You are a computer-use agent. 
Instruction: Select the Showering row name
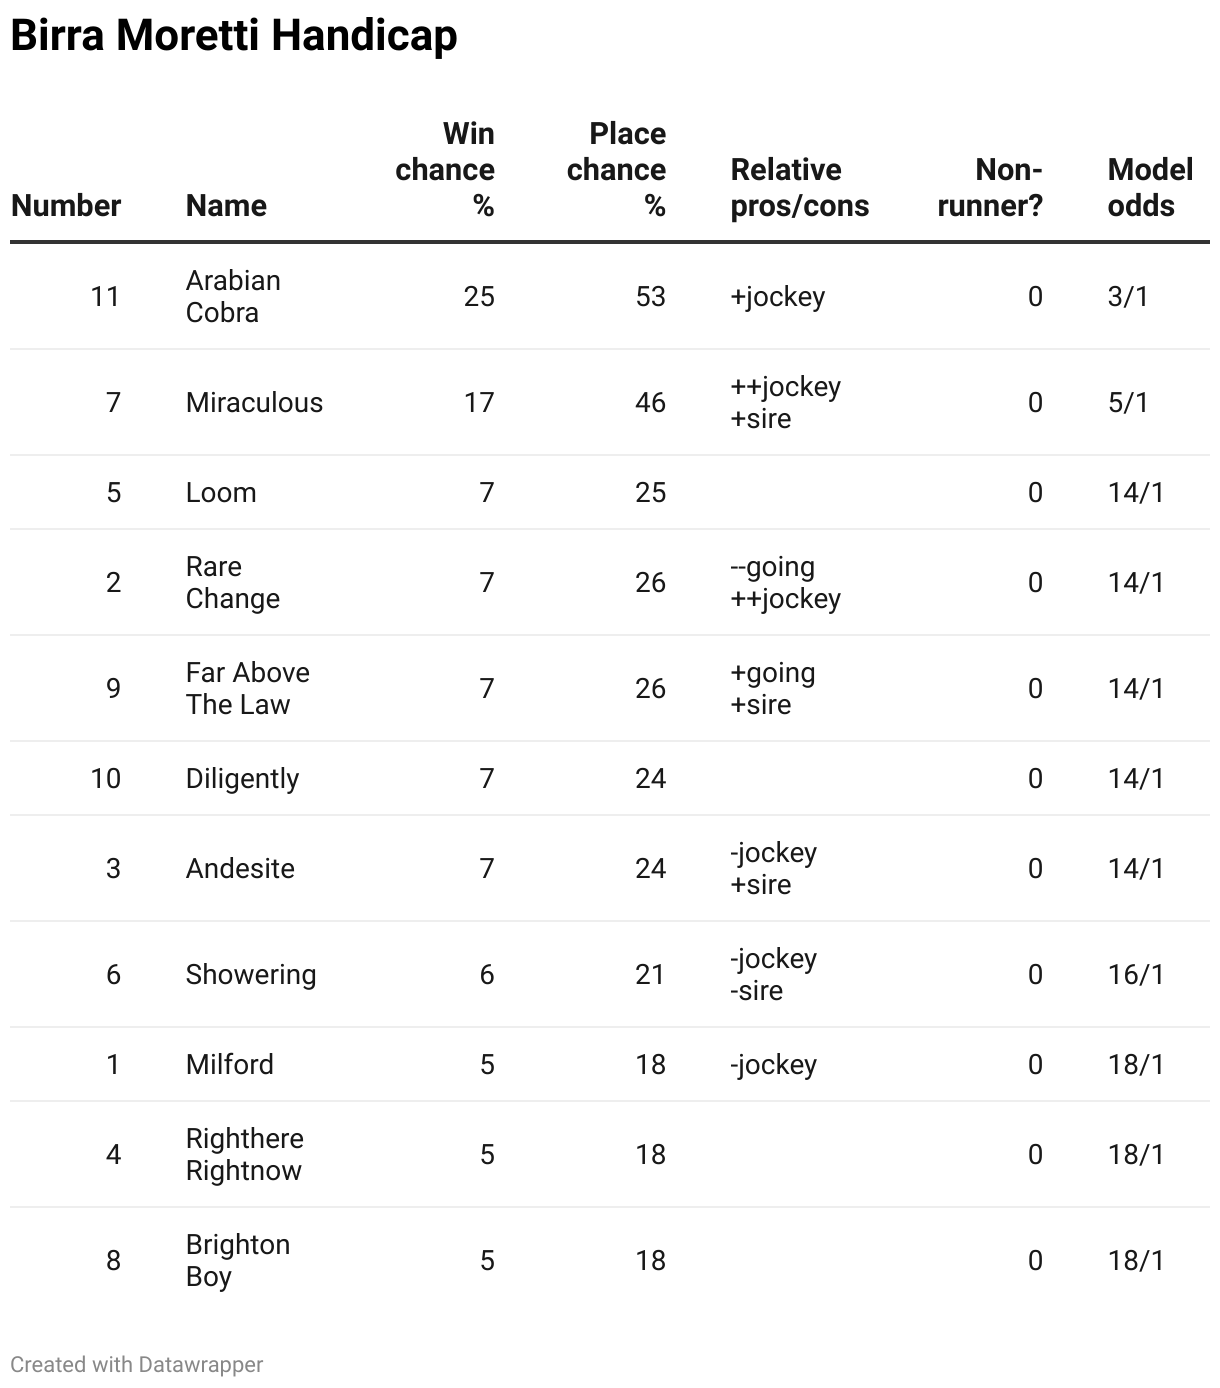click(250, 974)
